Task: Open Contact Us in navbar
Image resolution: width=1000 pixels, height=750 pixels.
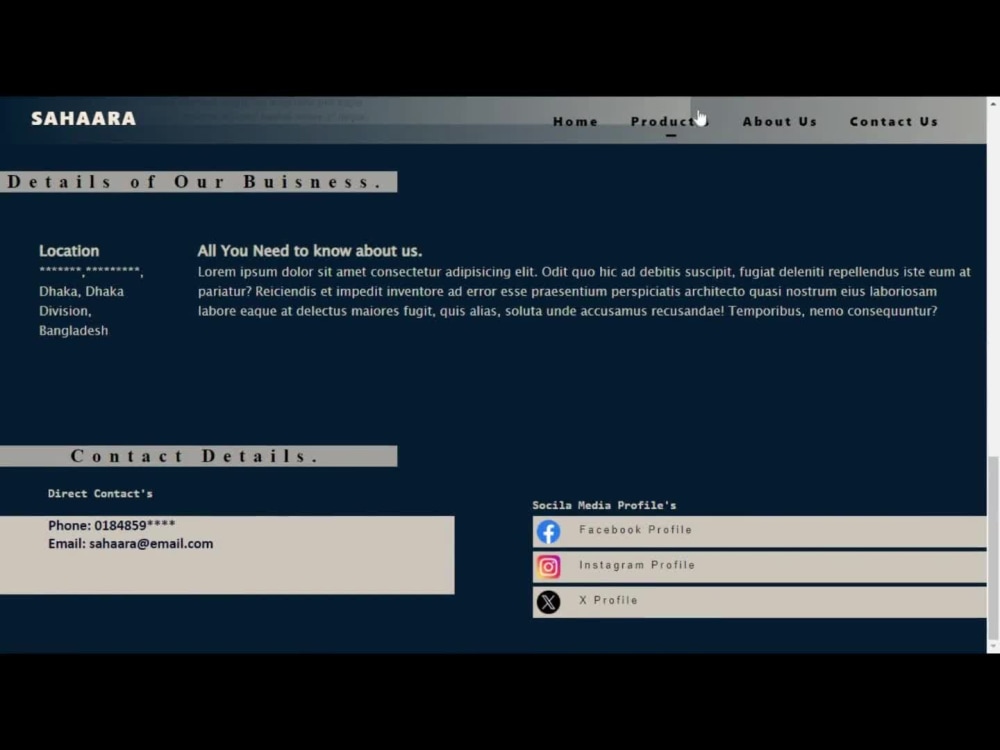Action: (x=893, y=121)
